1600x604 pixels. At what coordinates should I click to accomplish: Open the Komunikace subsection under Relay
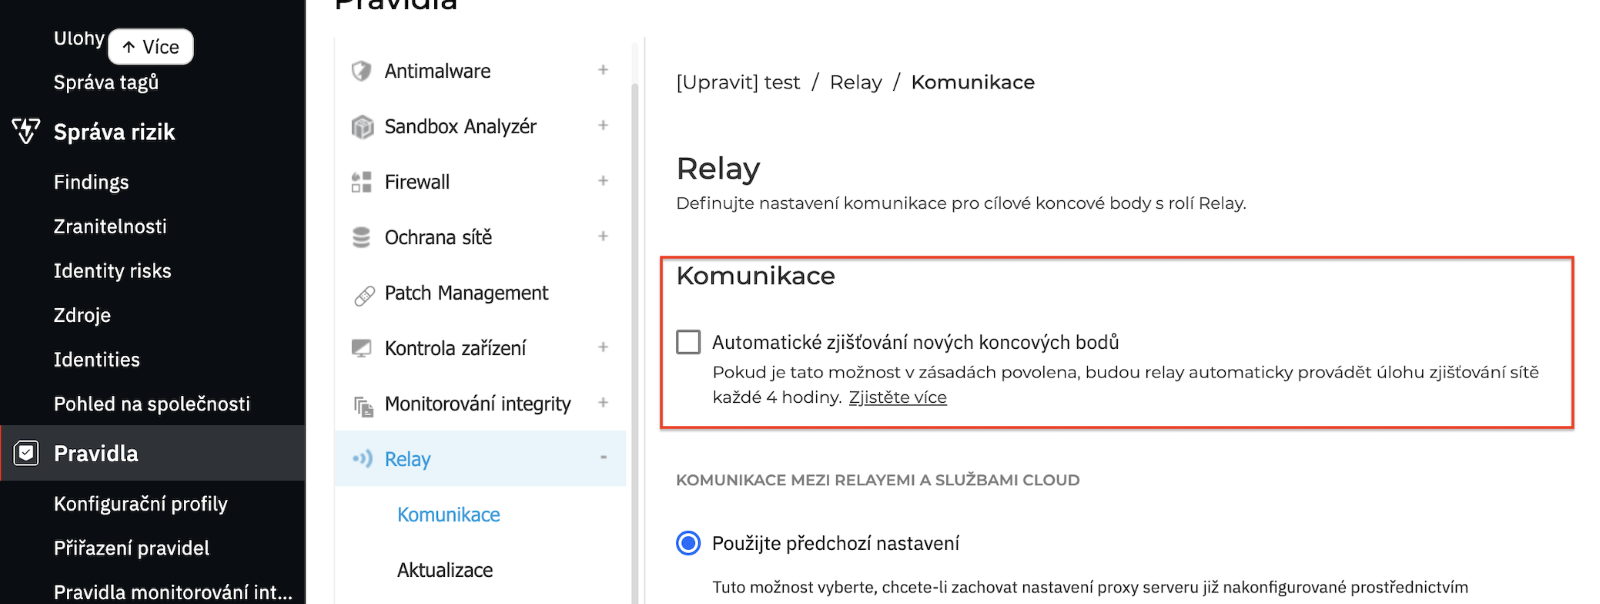pos(448,515)
